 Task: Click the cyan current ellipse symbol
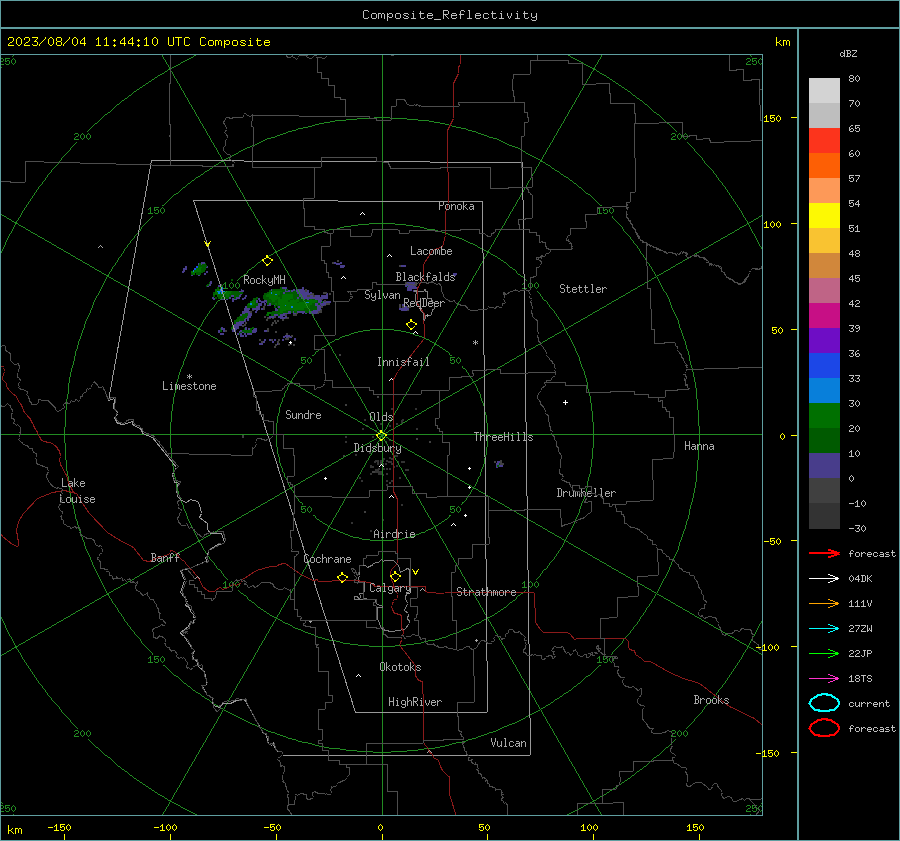click(824, 703)
